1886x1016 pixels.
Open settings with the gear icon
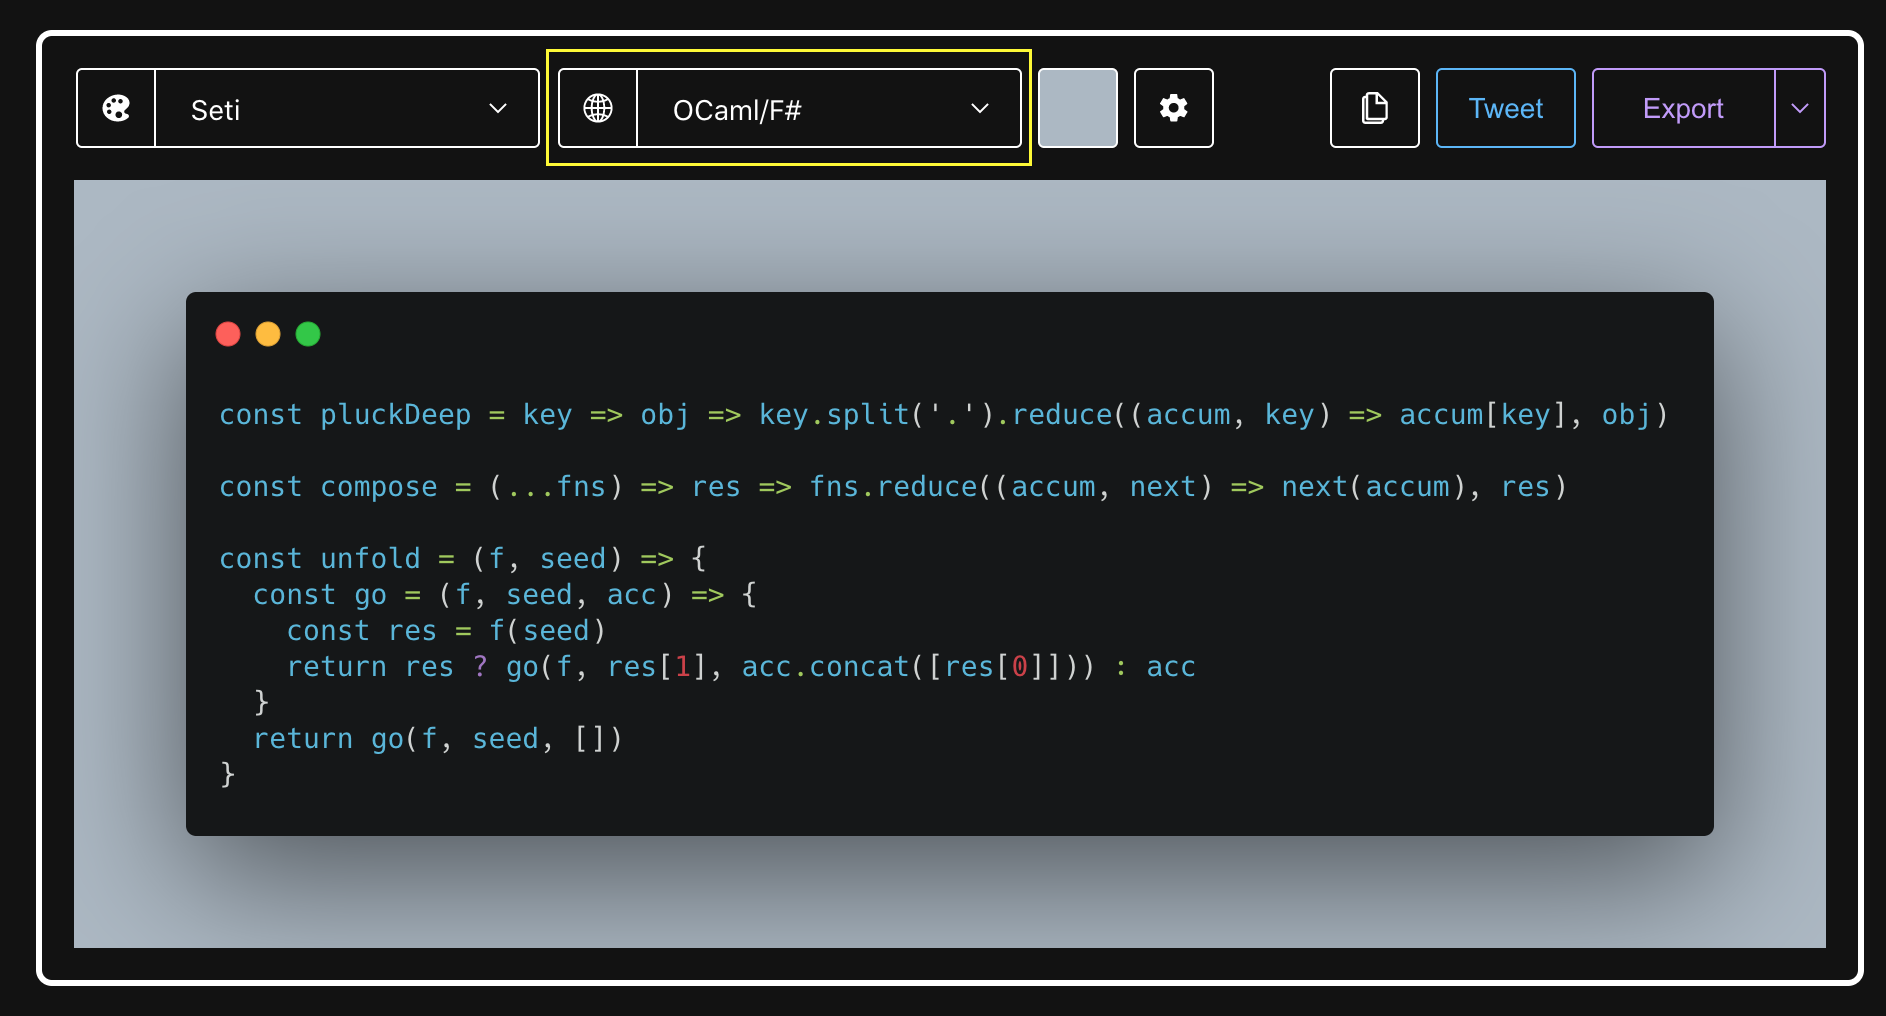point(1174,108)
